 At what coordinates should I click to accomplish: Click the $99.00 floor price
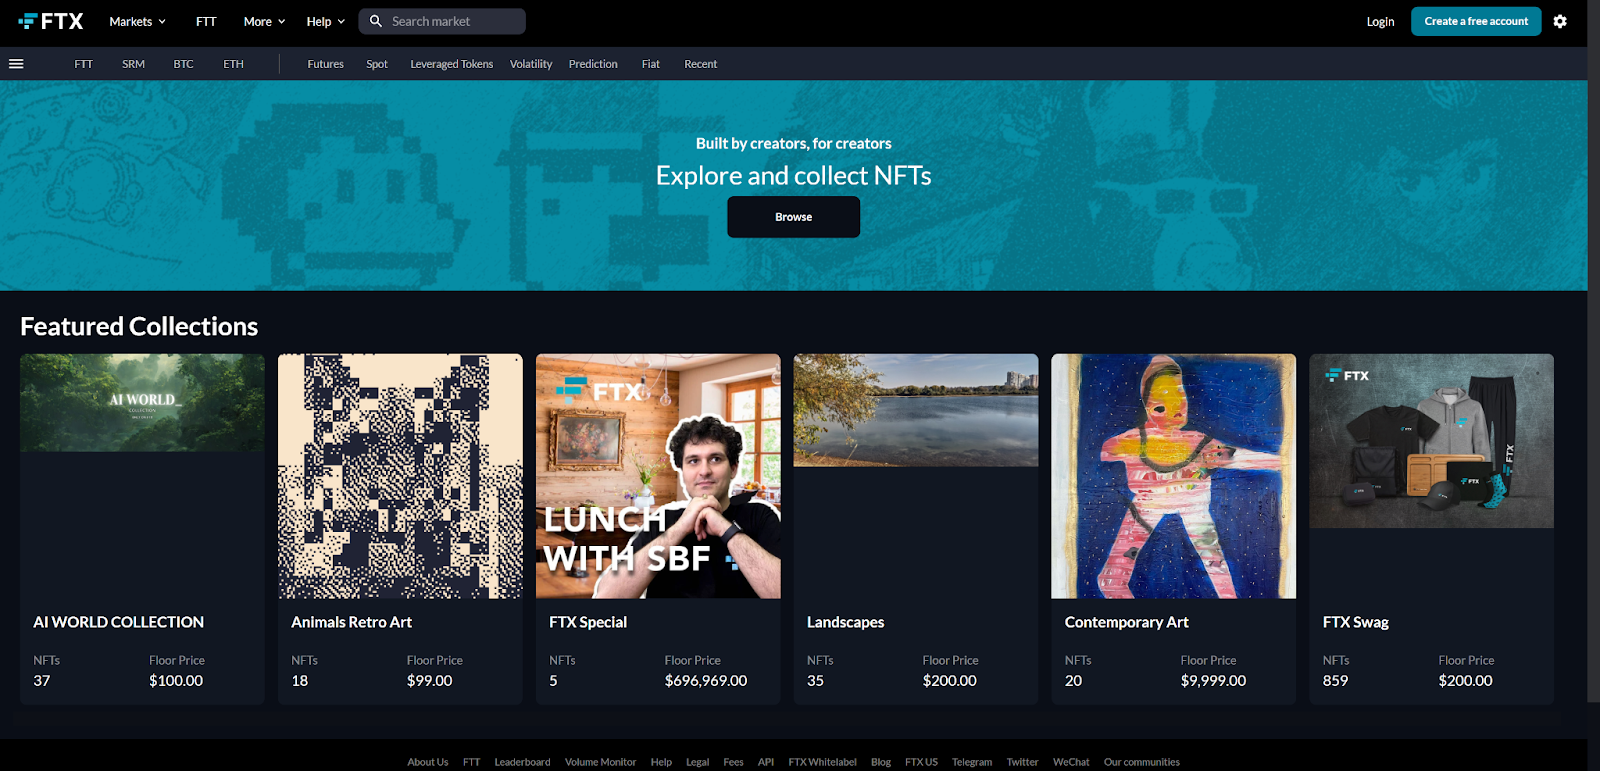[429, 681]
